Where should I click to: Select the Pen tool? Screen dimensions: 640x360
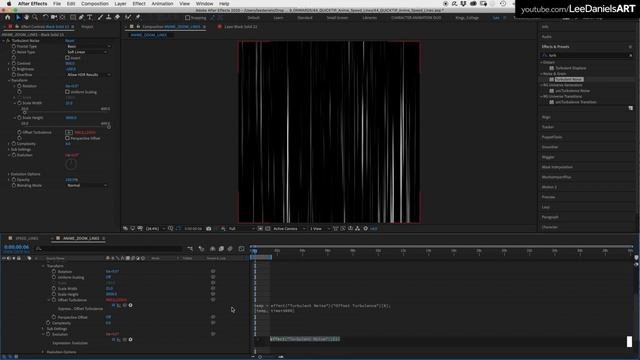tap(81, 18)
